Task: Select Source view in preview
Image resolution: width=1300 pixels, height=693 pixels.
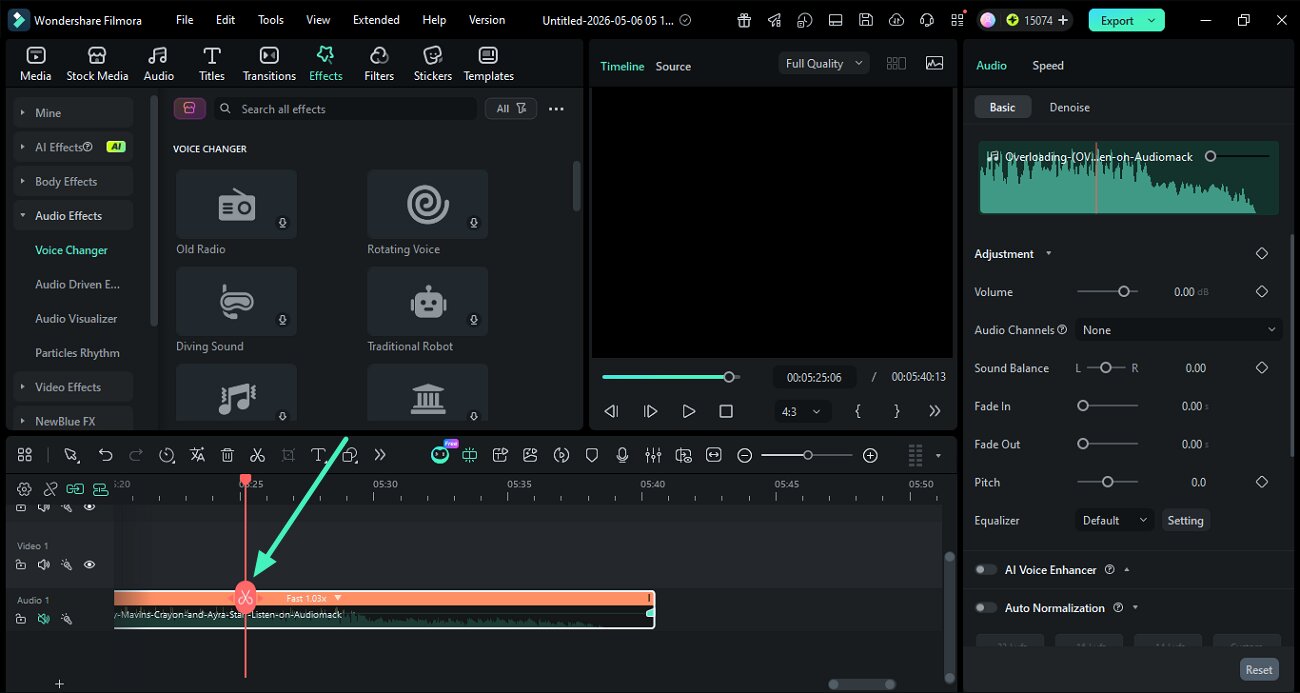Action: (673, 66)
